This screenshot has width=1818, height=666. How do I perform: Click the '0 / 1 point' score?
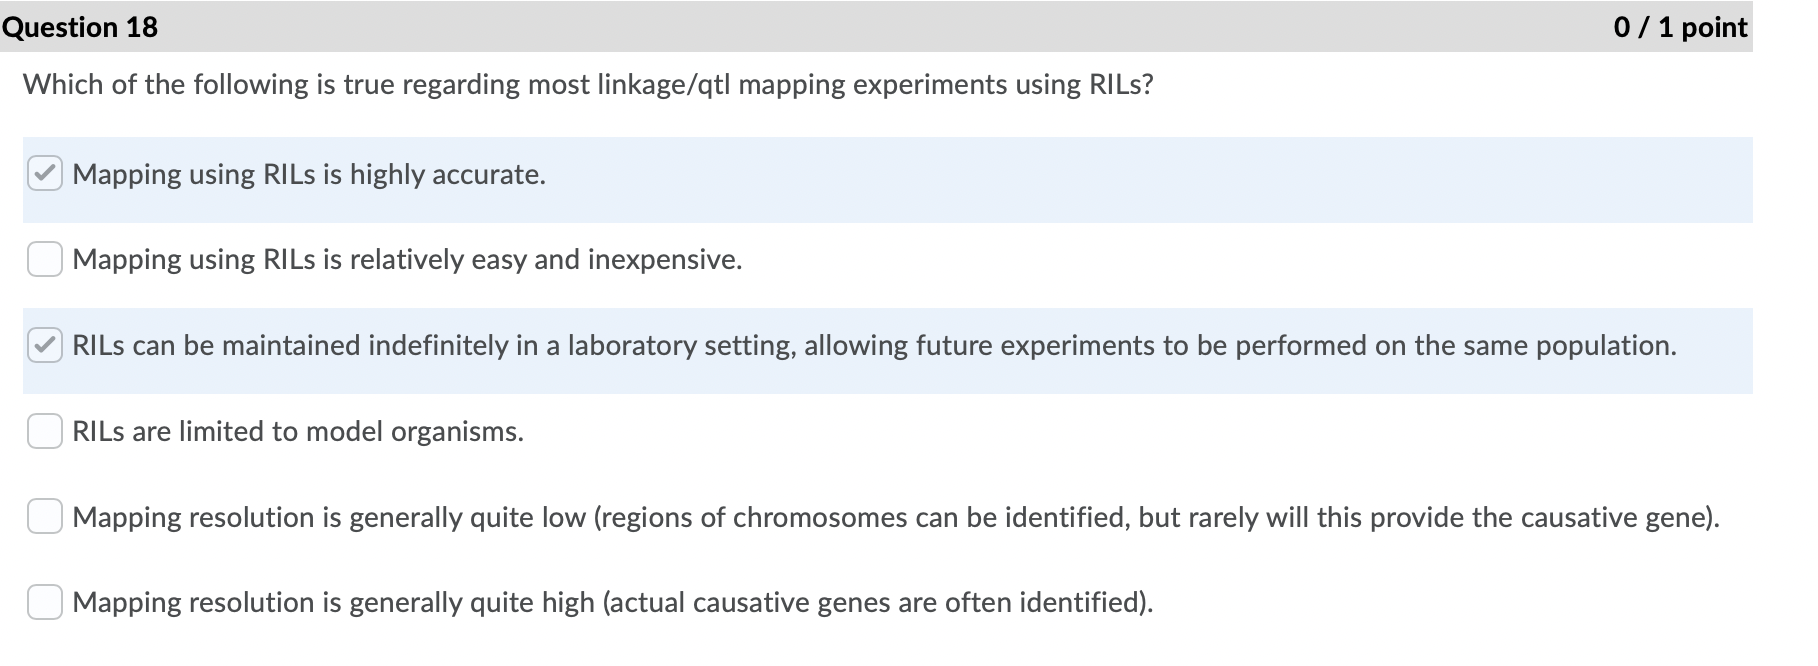click(x=1680, y=27)
